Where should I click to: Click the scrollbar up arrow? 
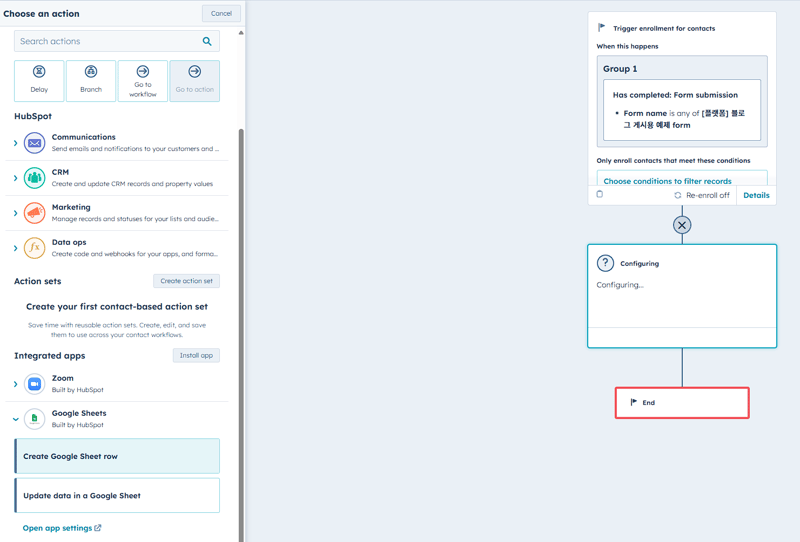(x=241, y=33)
